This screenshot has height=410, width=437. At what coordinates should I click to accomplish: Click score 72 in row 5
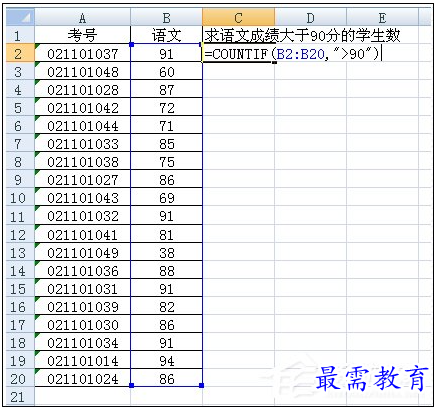pos(166,107)
